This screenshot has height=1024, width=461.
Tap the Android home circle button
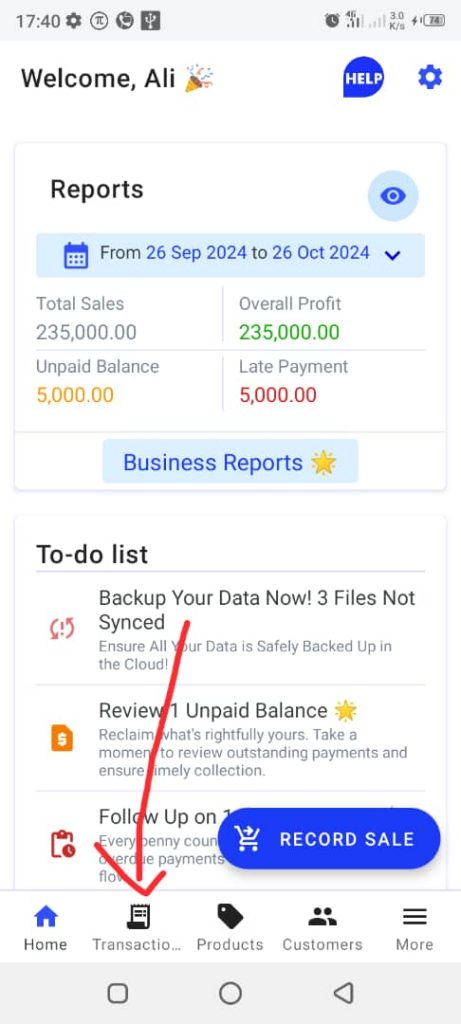[x=230, y=993]
